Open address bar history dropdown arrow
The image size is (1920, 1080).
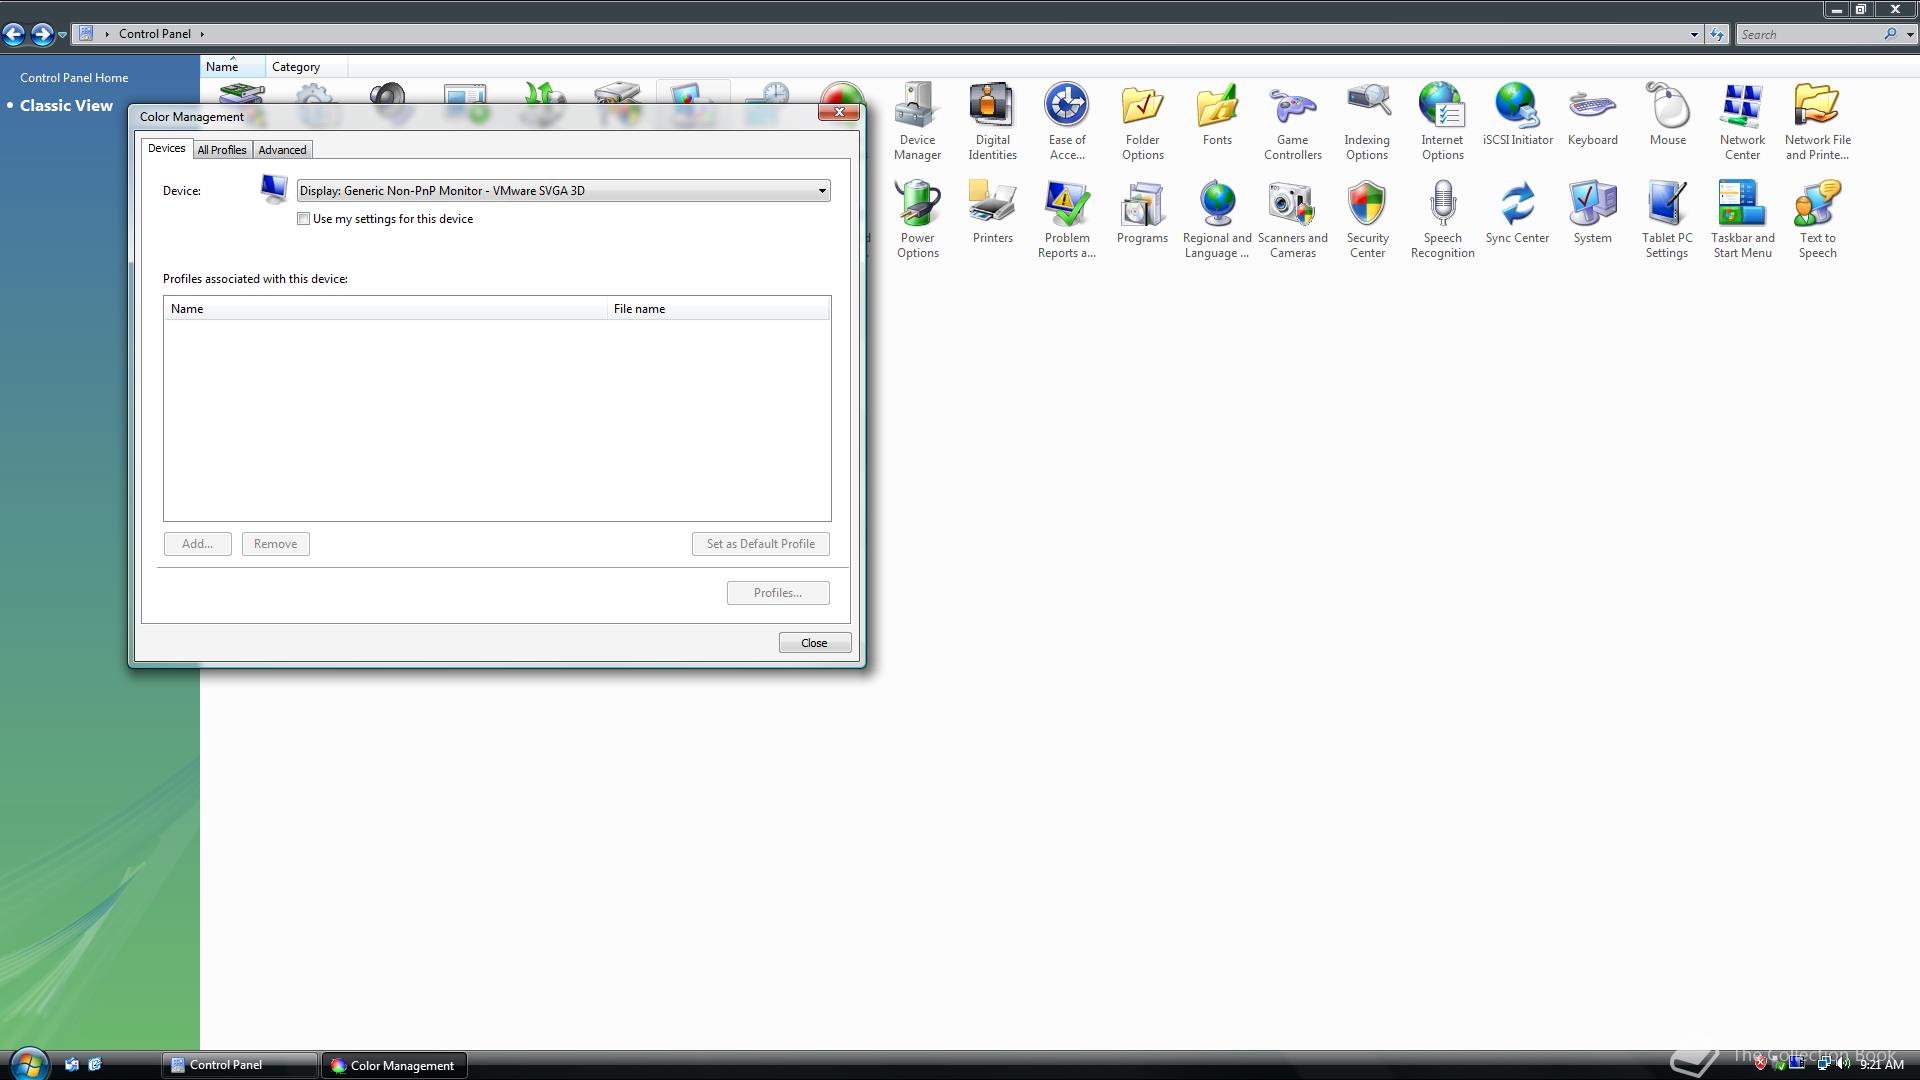pos(1694,35)
